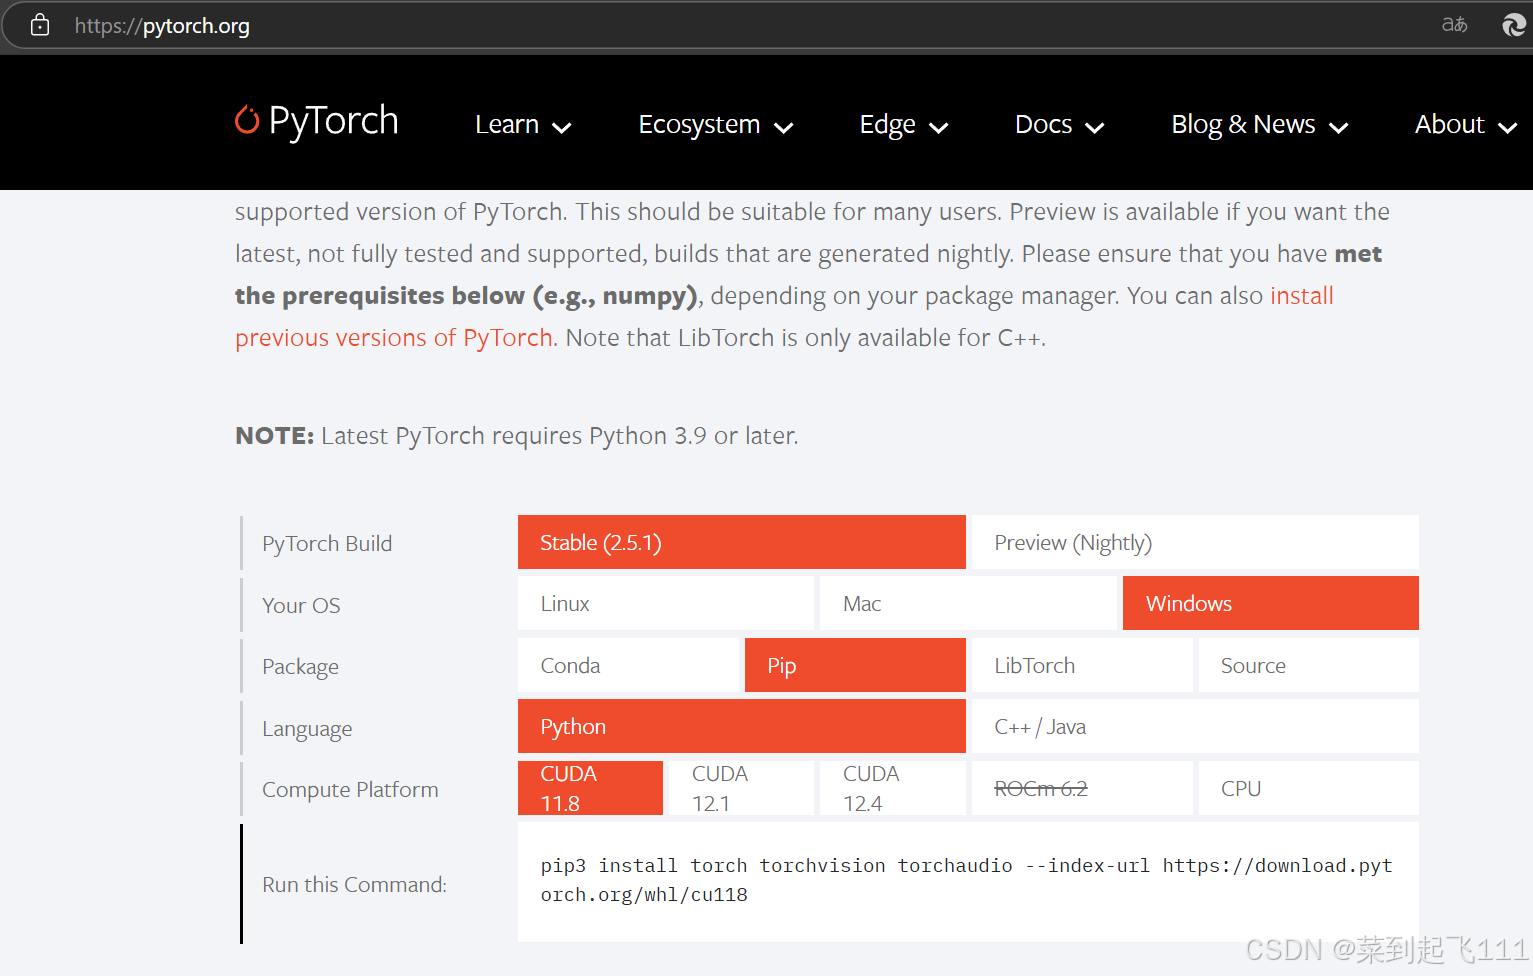Image resolution: width=1533 pixels, height=976 pixels.
Task: Select C++ / Java language option
Action: pos(1195,726)
